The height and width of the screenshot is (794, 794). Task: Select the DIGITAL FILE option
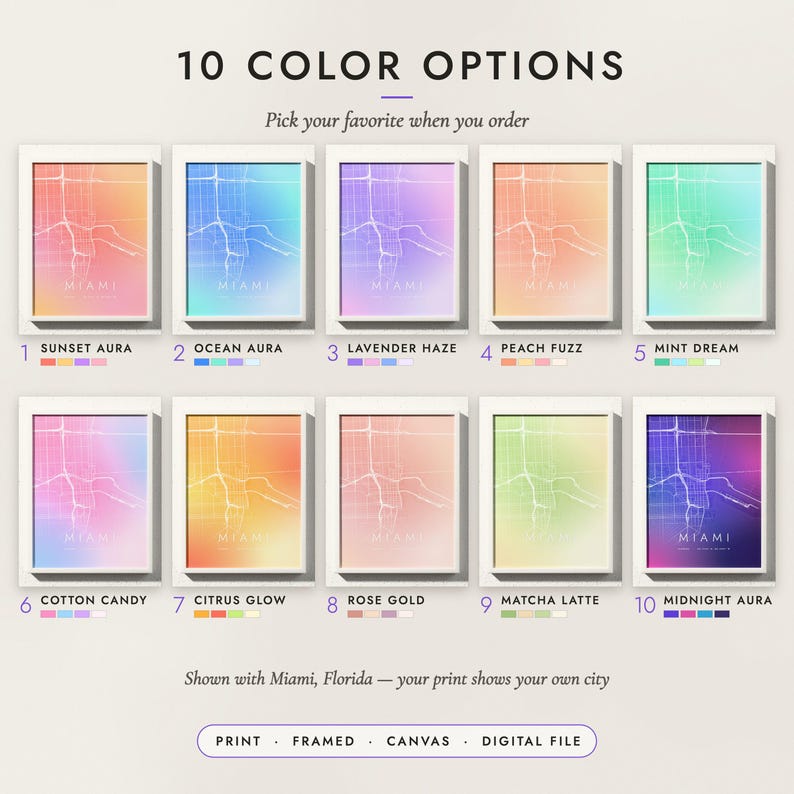point(531,741)
